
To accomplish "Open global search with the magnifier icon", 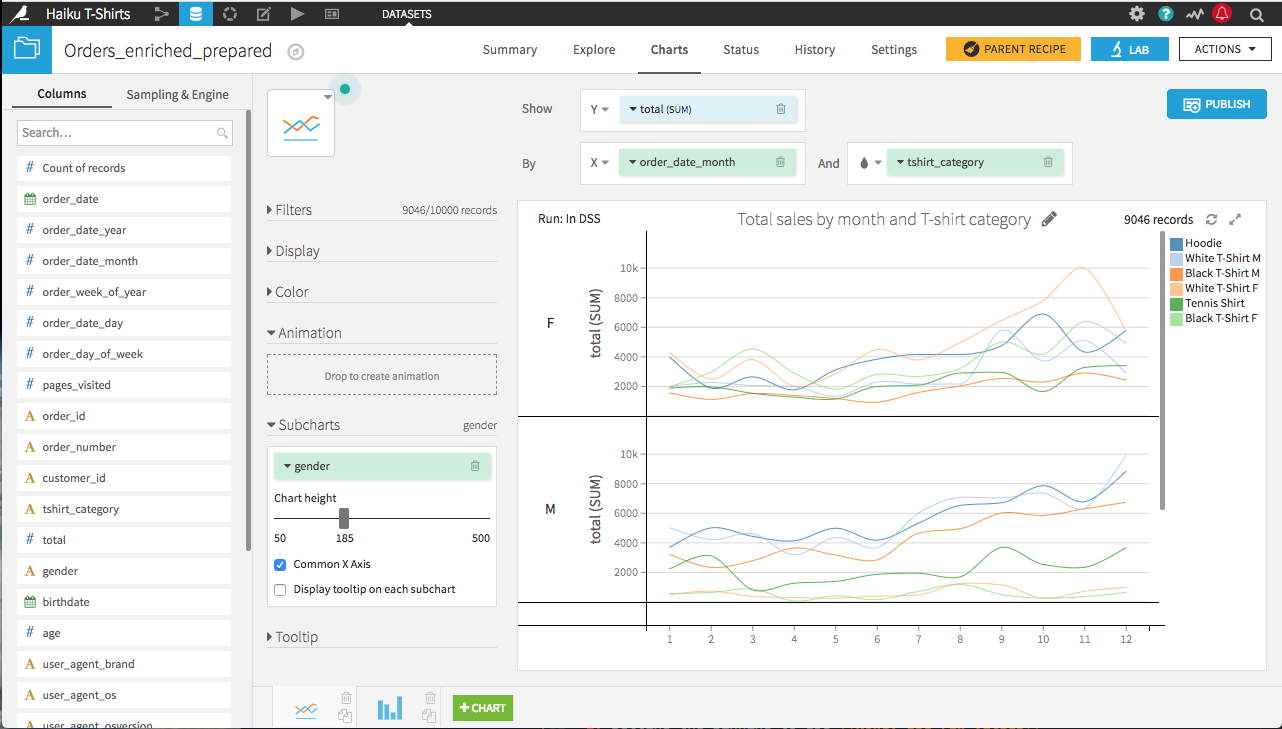I will [x=1256, y=14].
